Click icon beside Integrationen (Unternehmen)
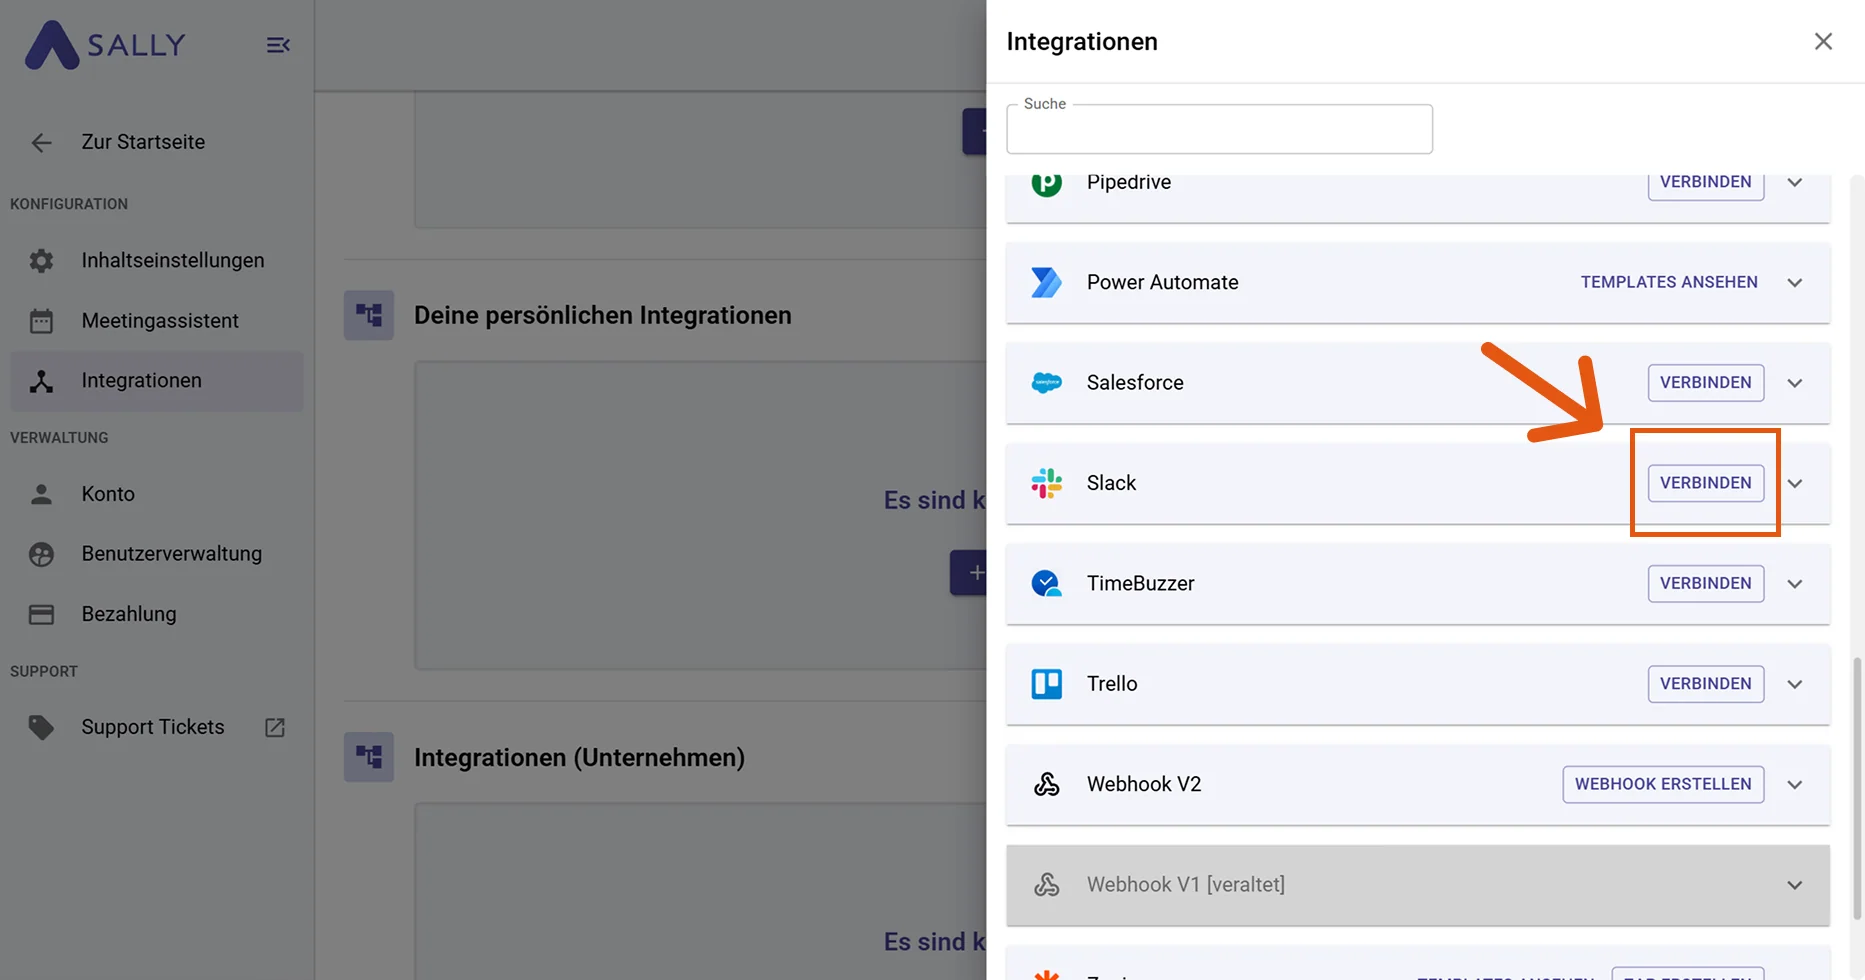The height and width of the screenshot is (980, 1865). 369,757
